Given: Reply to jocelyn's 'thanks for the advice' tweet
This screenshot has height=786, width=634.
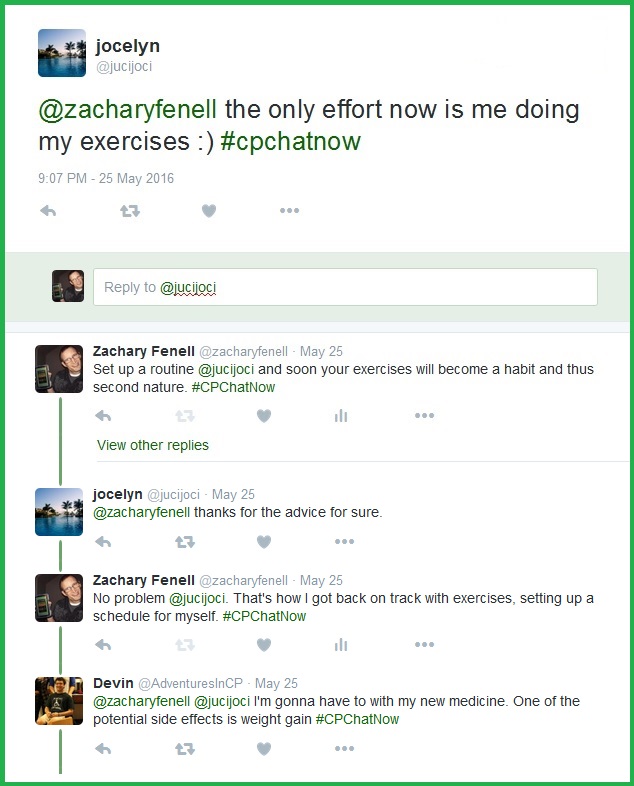Looking at the screenshot, I should pos(103,542).
